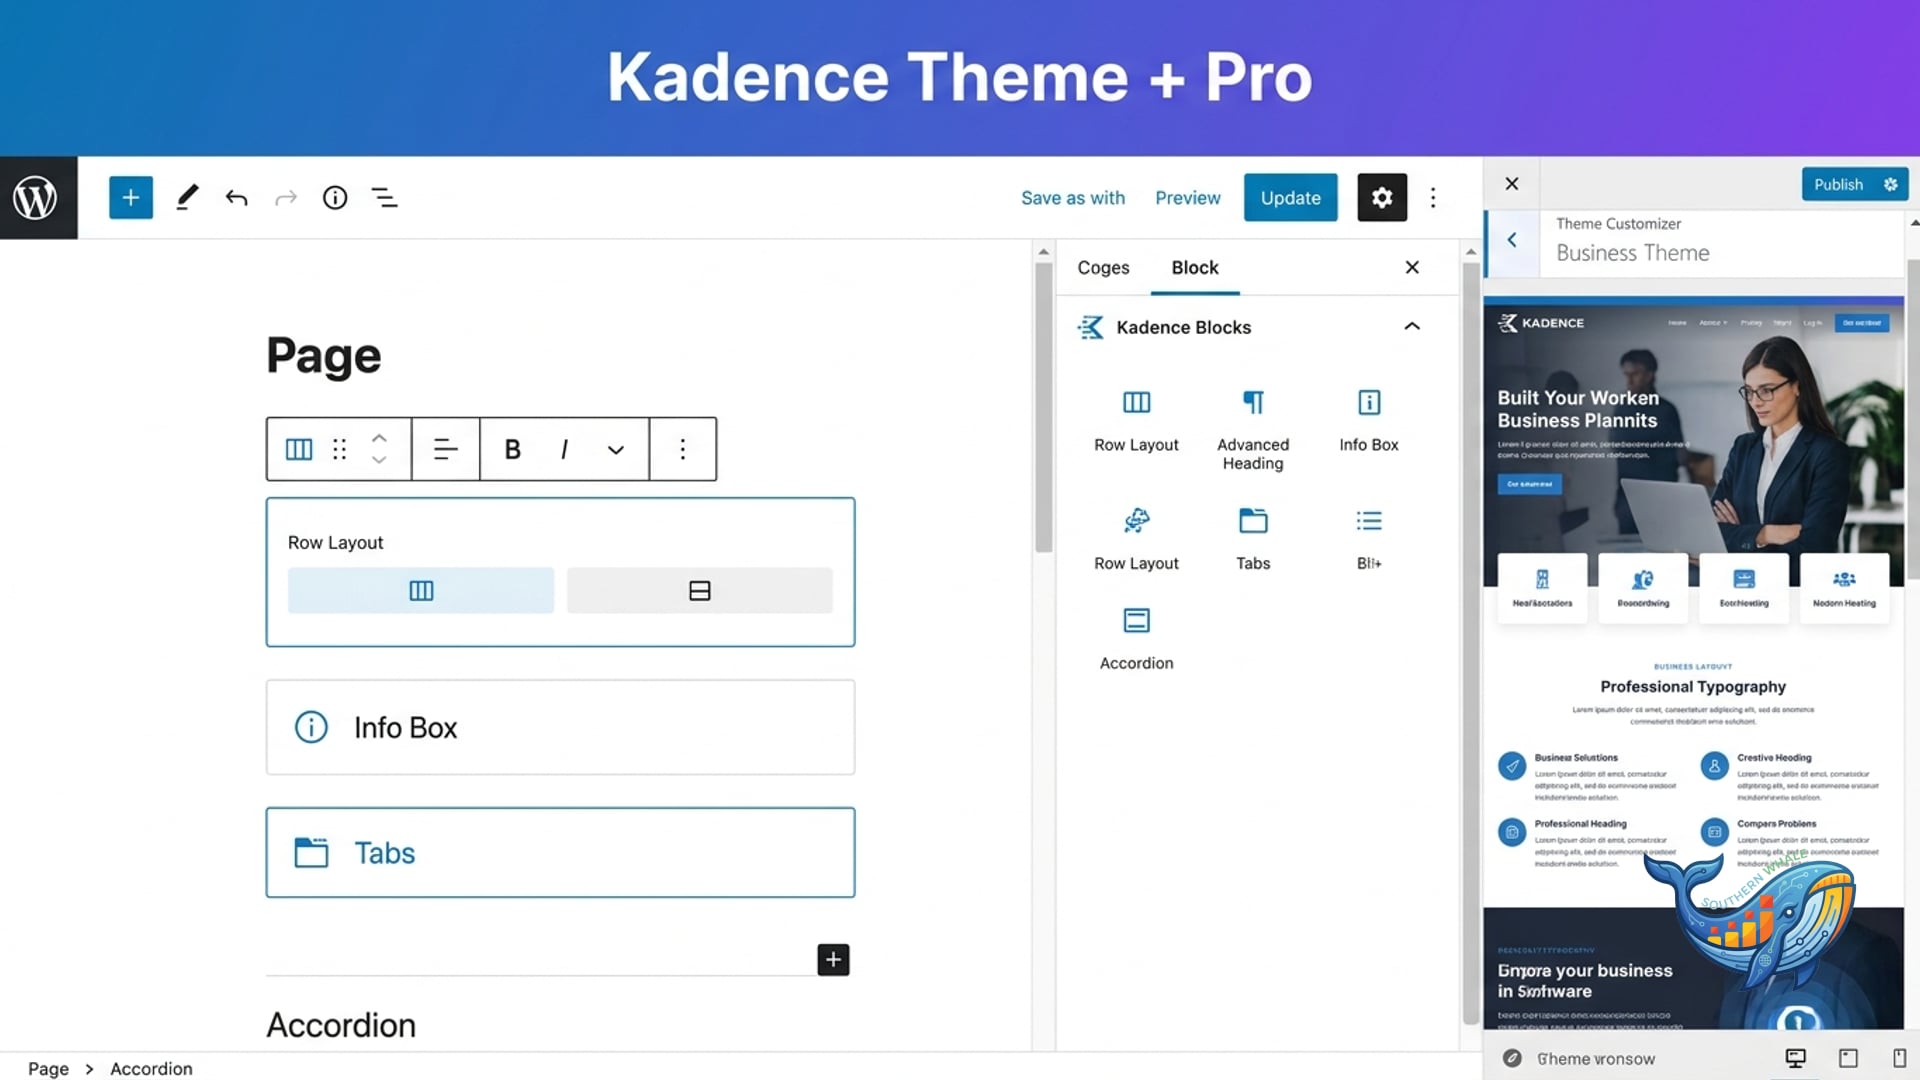
Task: Redo the last undone change
Action: (x=286, y=198)
